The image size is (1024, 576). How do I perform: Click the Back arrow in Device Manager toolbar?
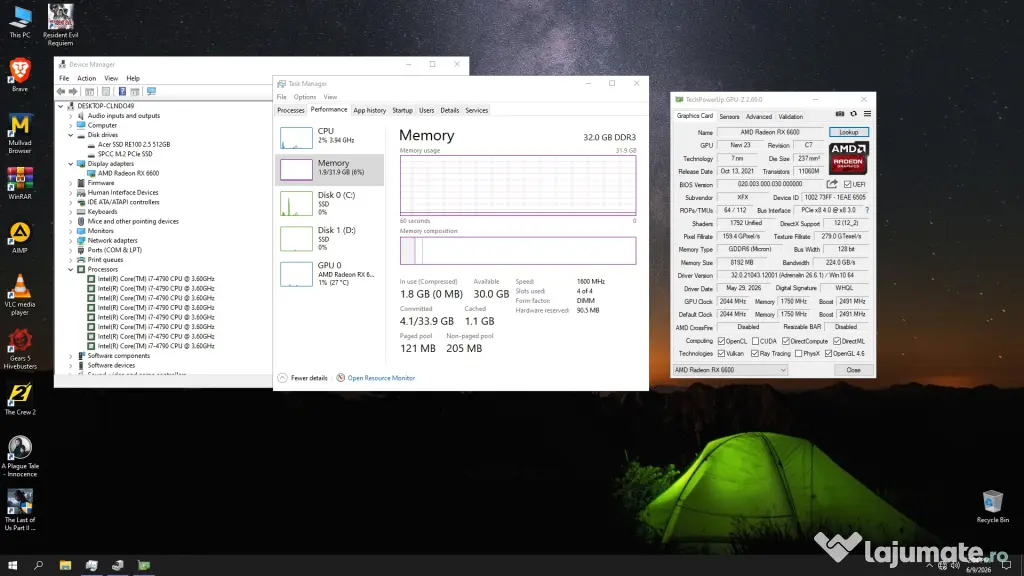coord(61,91)
